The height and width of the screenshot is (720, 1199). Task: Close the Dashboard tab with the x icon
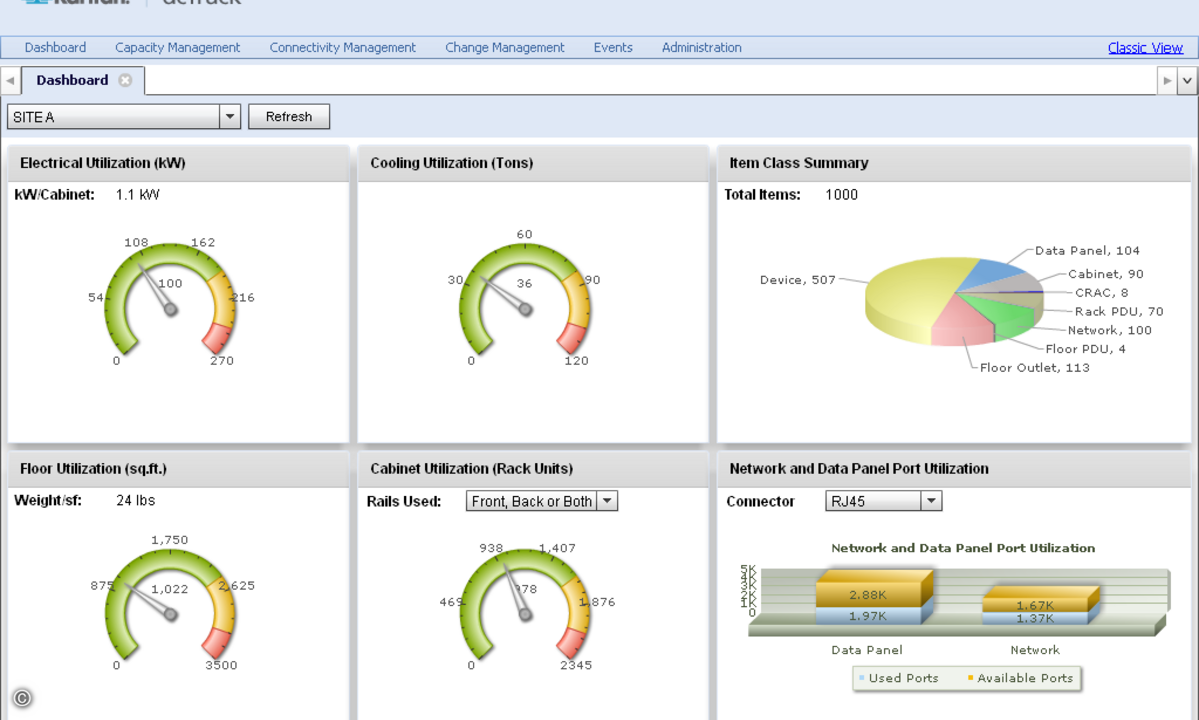point(125,80)
